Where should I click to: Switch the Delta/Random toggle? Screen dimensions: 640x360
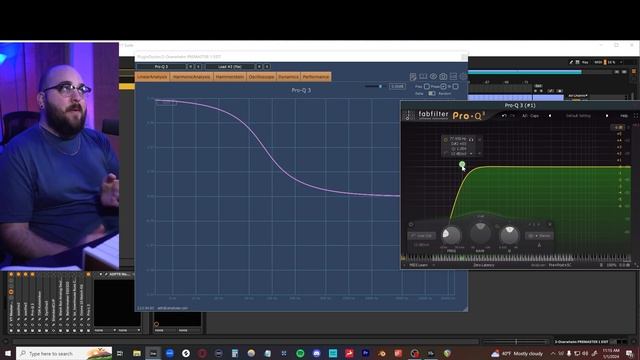pos(431,93)
